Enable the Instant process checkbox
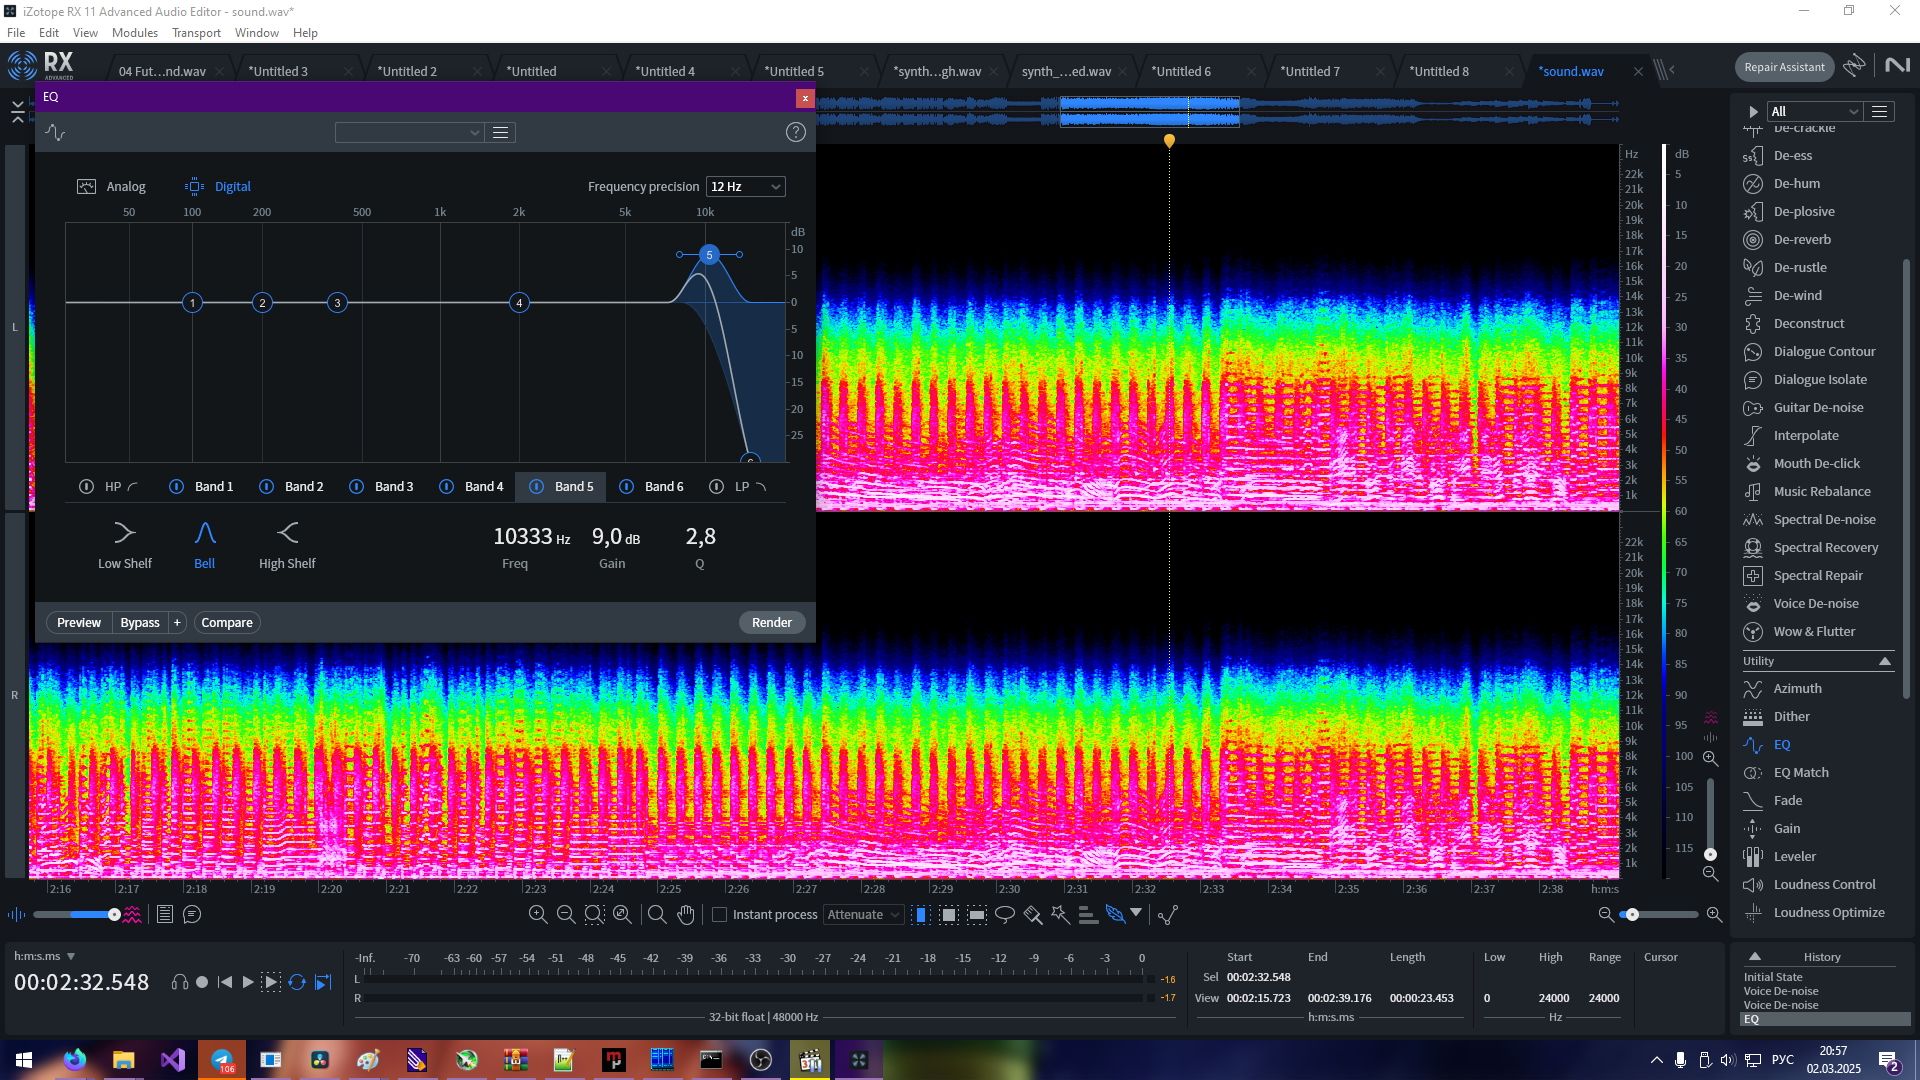The image size is (1920, 1080). [719, 914]
